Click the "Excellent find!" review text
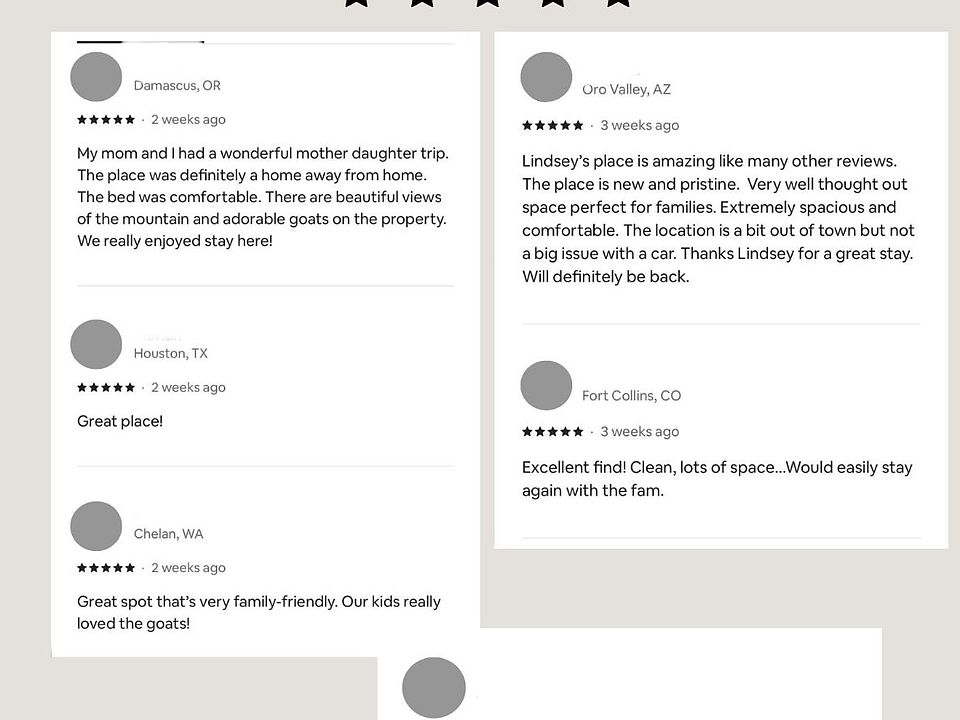Image resolution: width=960 pixels, height=720 pixels. [717, 479]
